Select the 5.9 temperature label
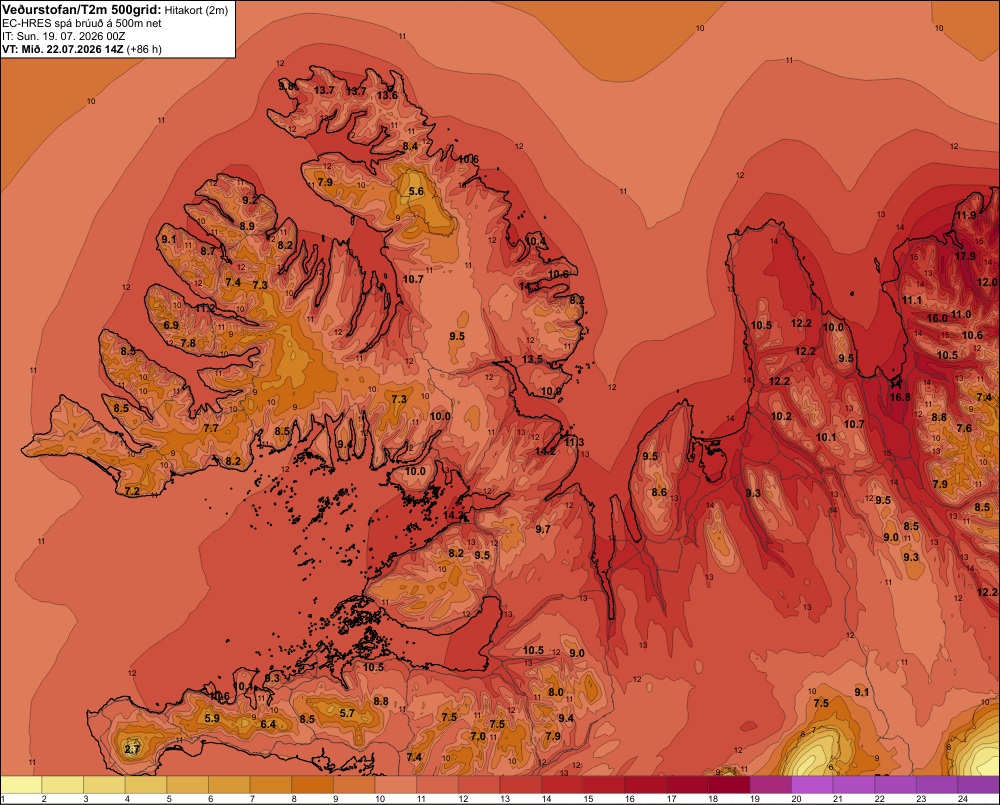Screen dimensions: 1000x805 pos(212,718)
